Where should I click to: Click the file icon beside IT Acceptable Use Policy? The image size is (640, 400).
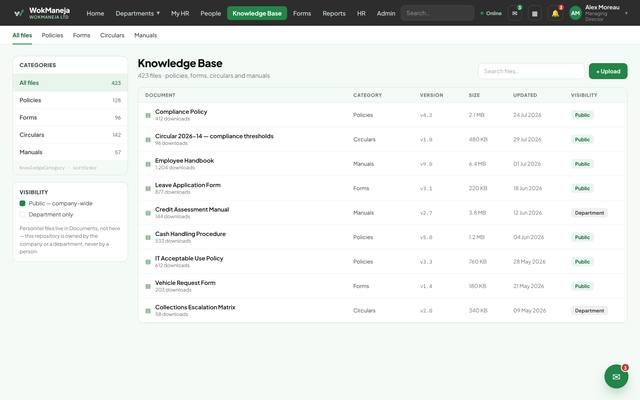click(x=148, y=262)
